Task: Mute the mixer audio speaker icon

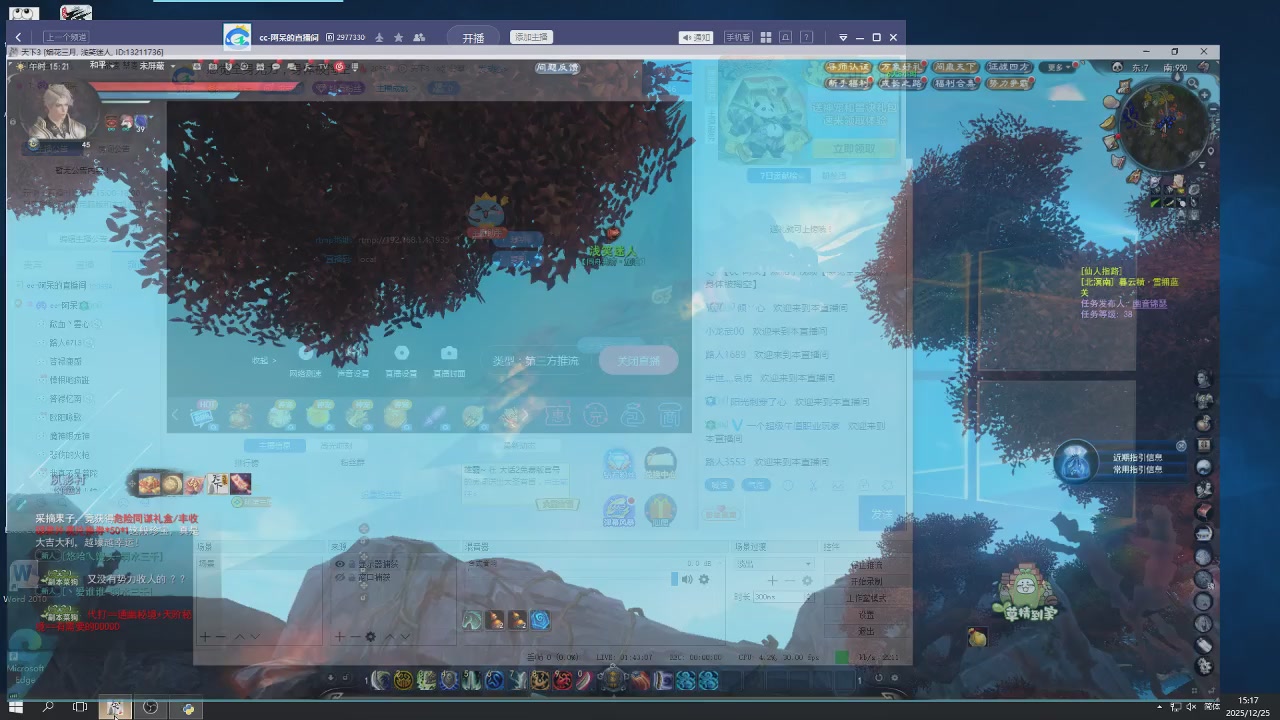Action: coord(687,579)
